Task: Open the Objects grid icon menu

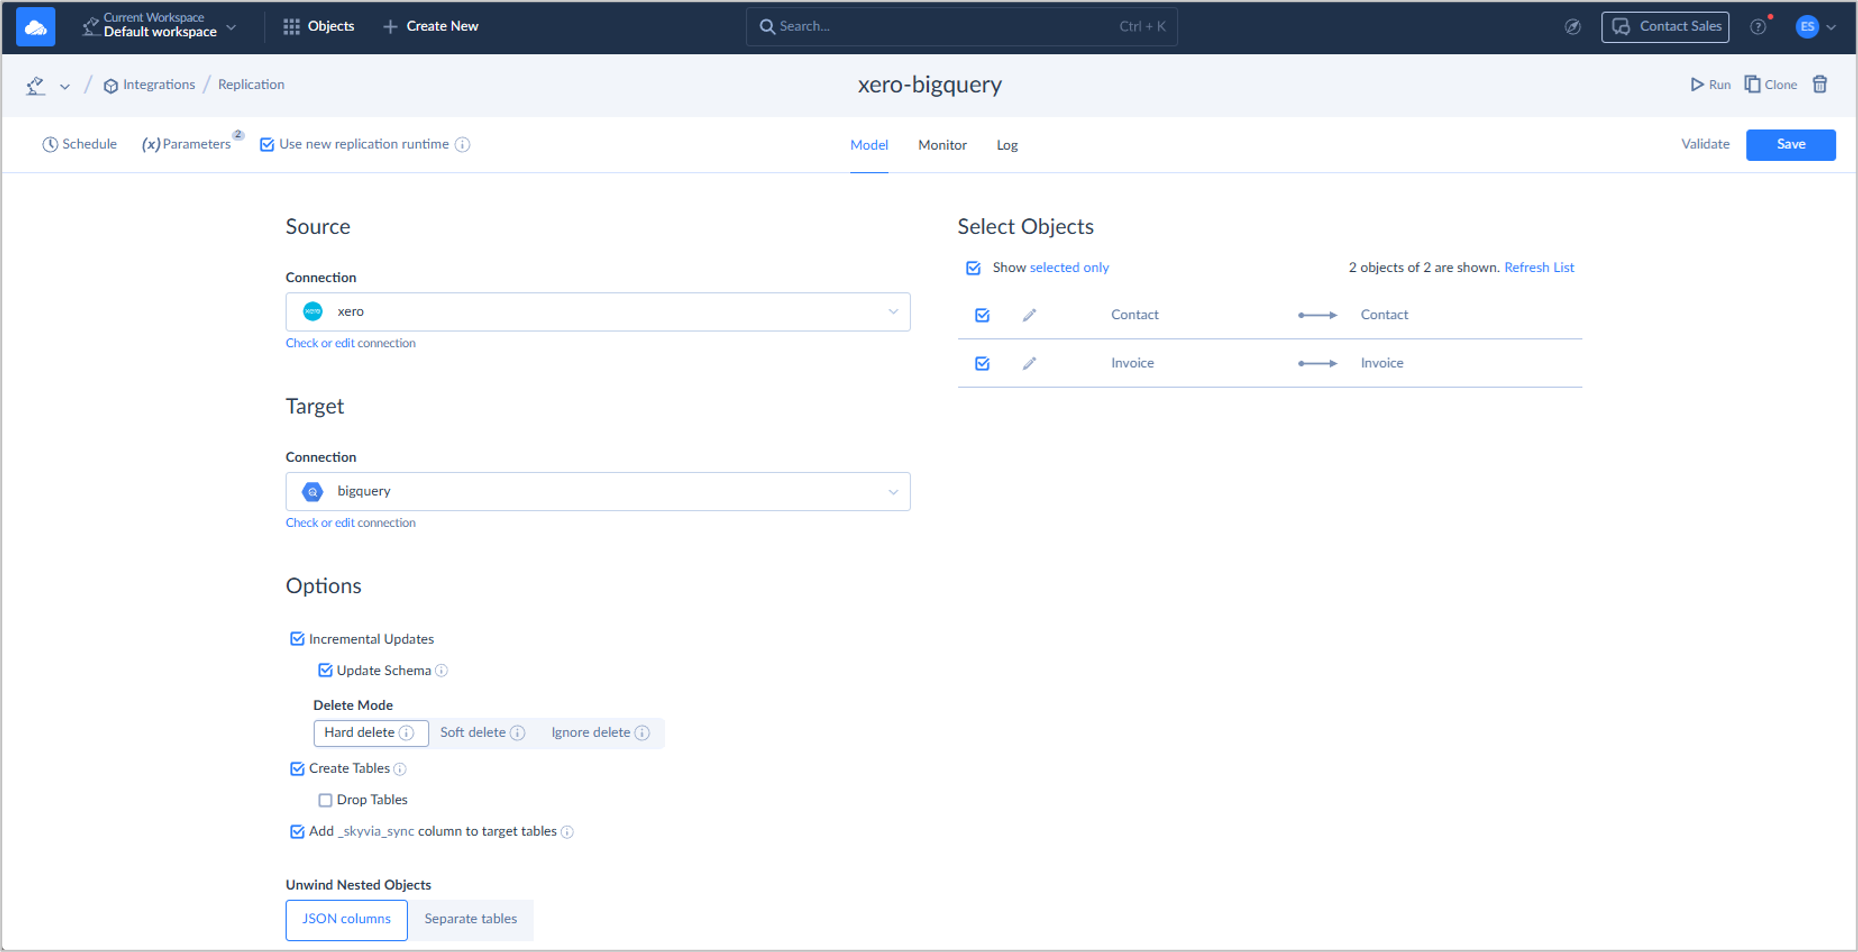Action: [291, 27]
